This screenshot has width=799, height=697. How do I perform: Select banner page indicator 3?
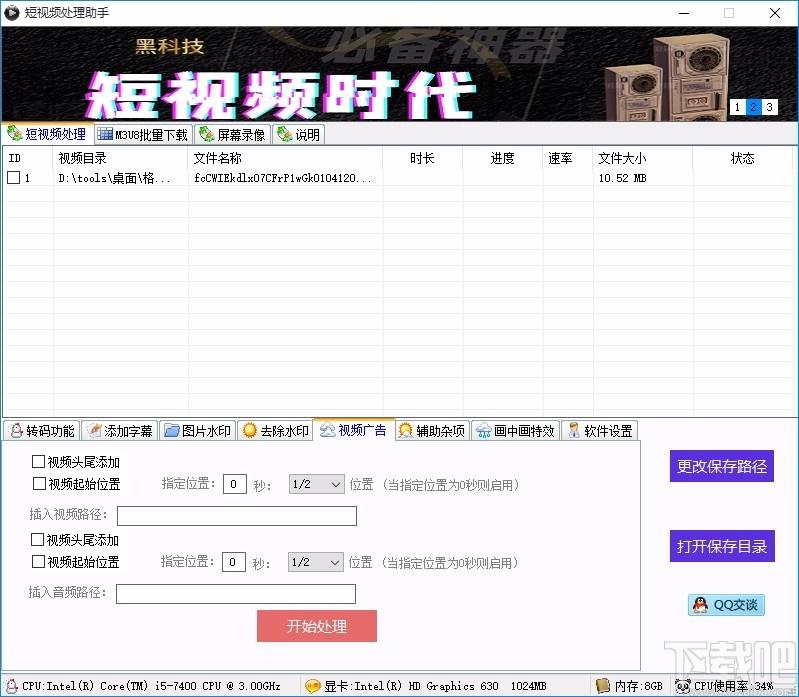pyautogui.click(x=769, y=108)
